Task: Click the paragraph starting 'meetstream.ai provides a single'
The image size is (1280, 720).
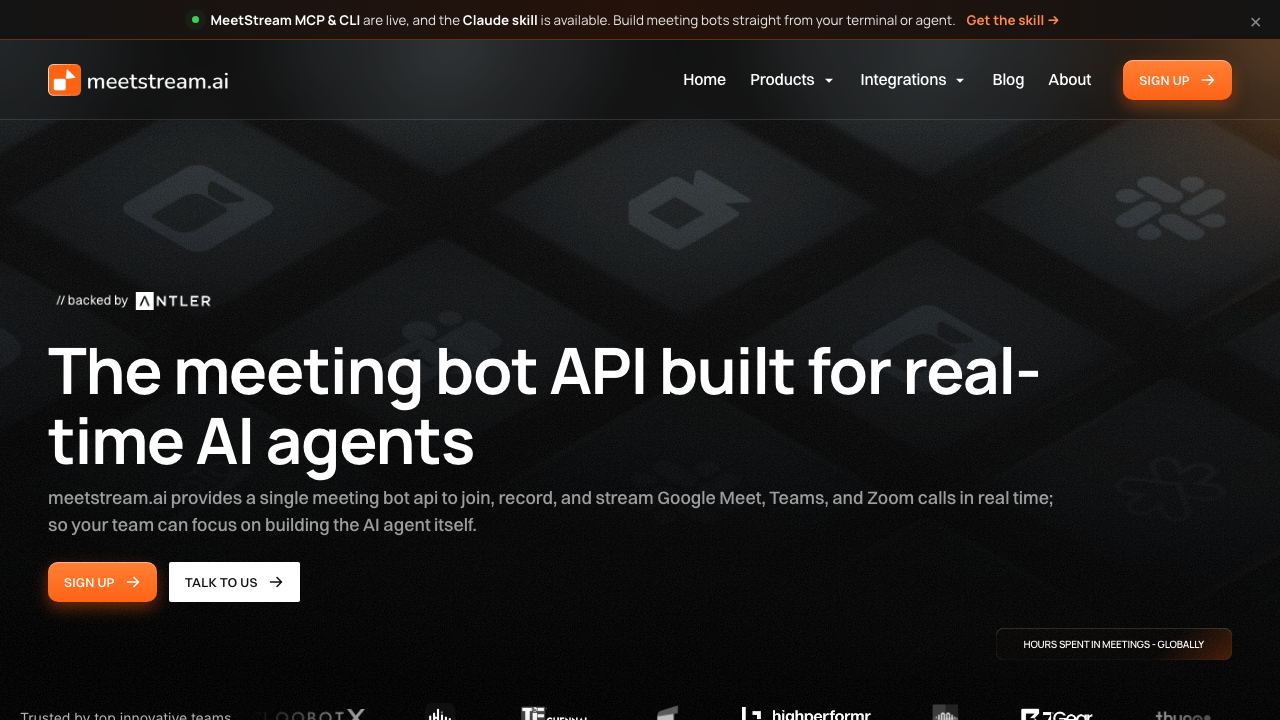Action: [551, 511]
